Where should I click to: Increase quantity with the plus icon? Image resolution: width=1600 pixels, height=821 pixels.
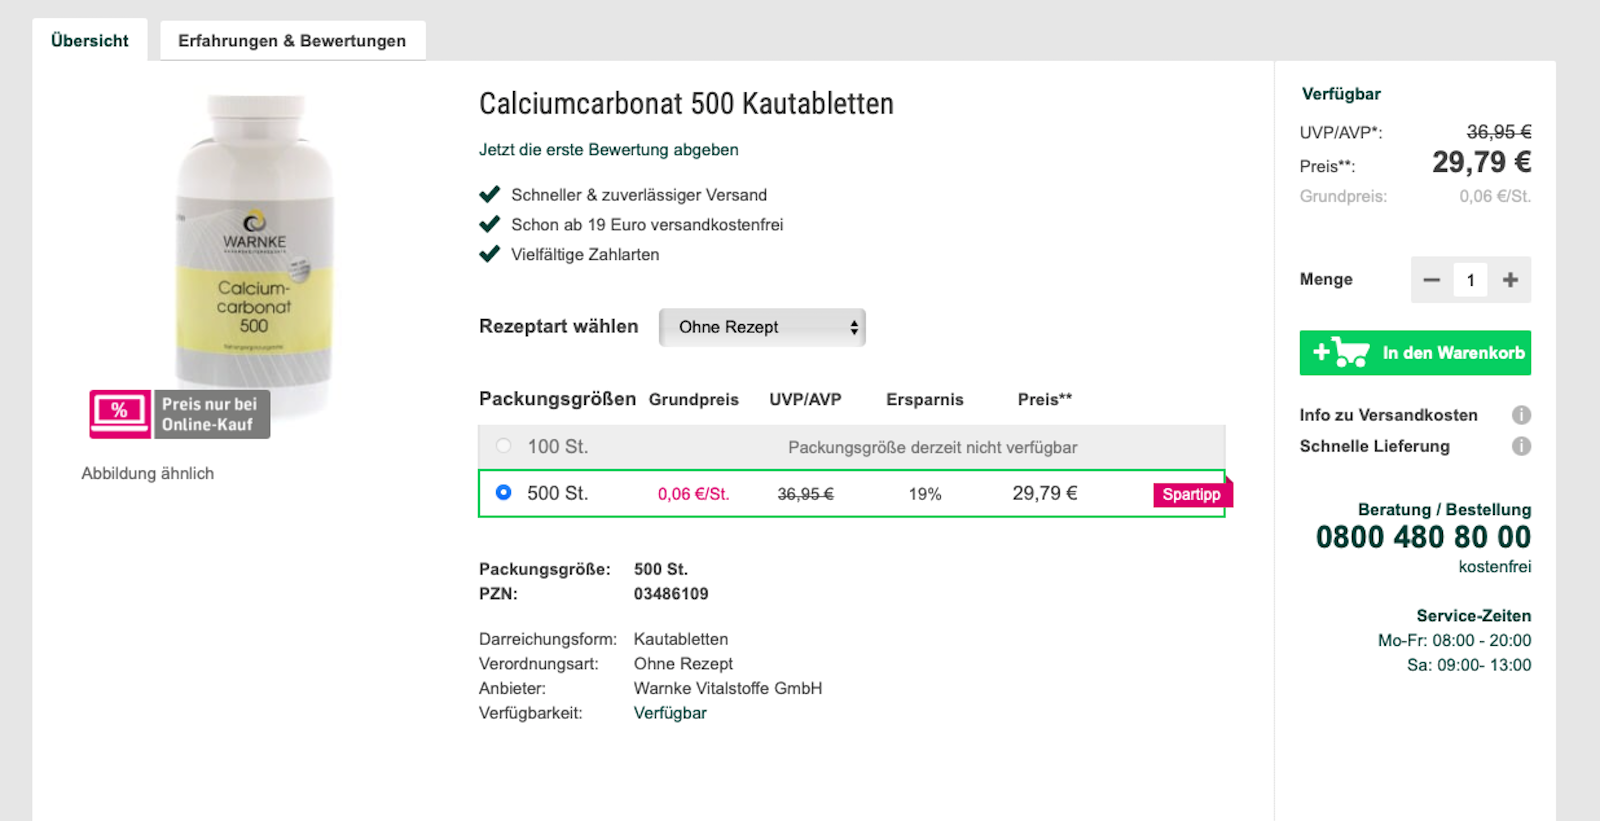[x=1510, y=280]
